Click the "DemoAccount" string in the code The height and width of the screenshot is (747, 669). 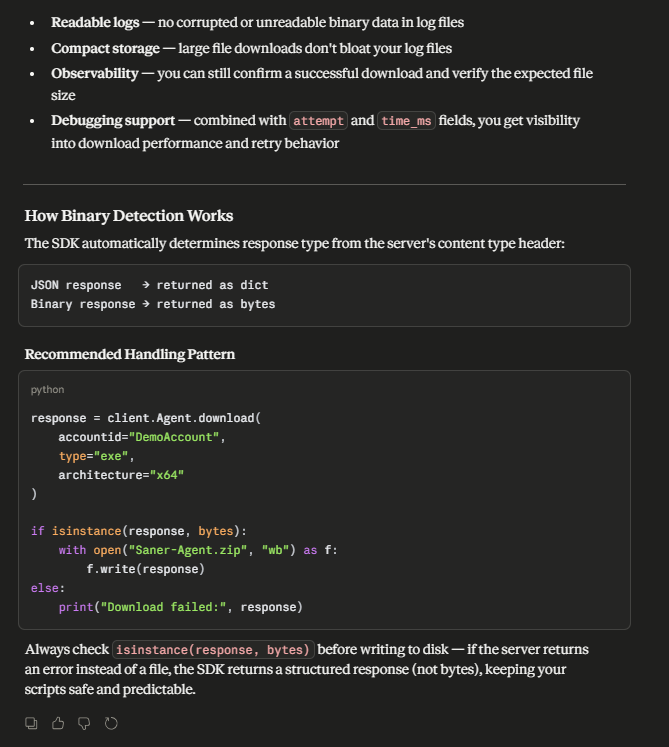174,437
